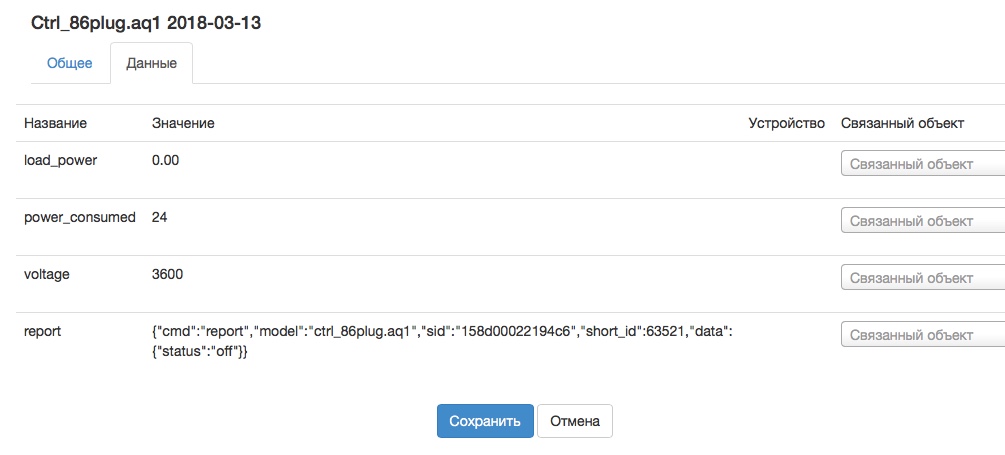Screen dimensions: 1005x455
Task: Click the Связанный объект column header
Action: click(x=902, y=123)
